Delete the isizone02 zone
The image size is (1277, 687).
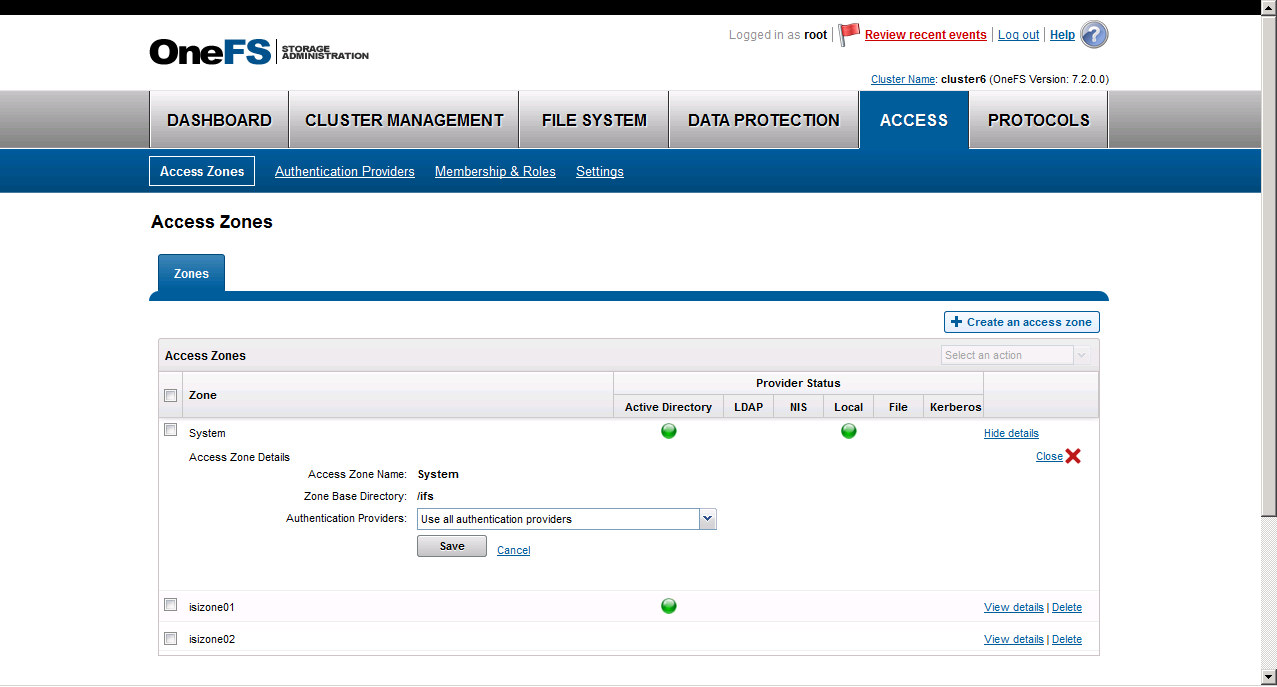pyautogui.click(x=1067, y=639)
